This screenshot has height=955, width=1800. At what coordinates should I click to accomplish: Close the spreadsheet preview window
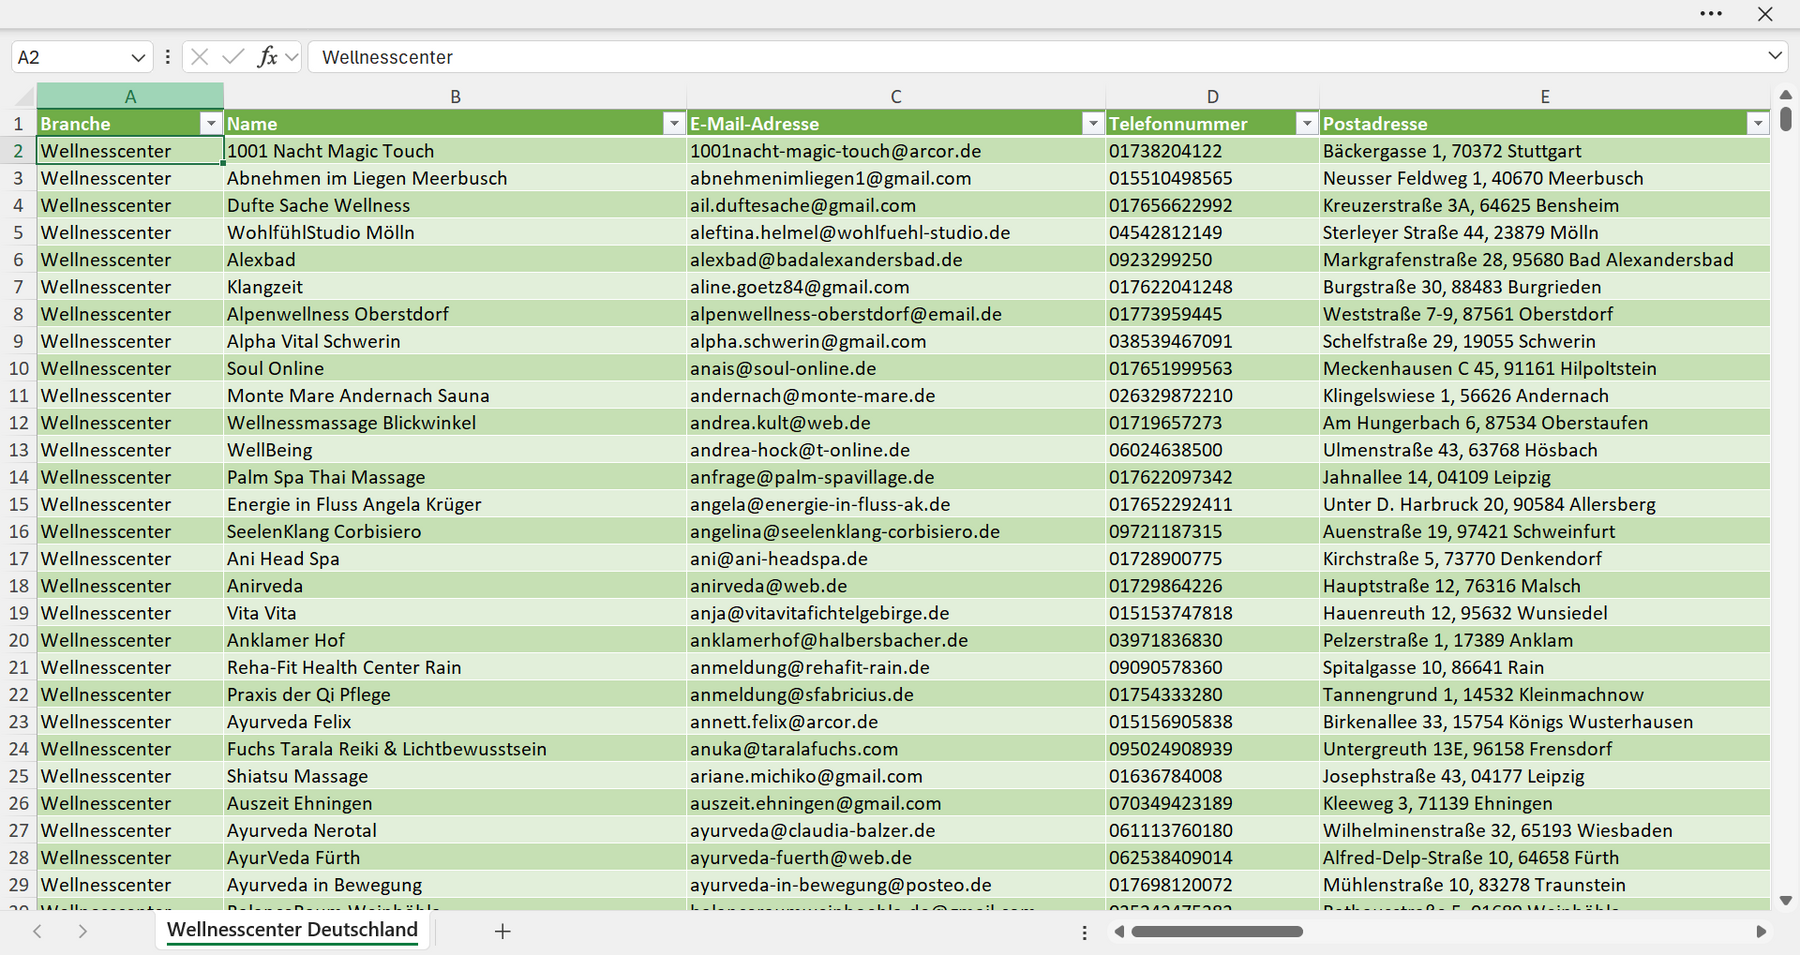pos(1765,14)
